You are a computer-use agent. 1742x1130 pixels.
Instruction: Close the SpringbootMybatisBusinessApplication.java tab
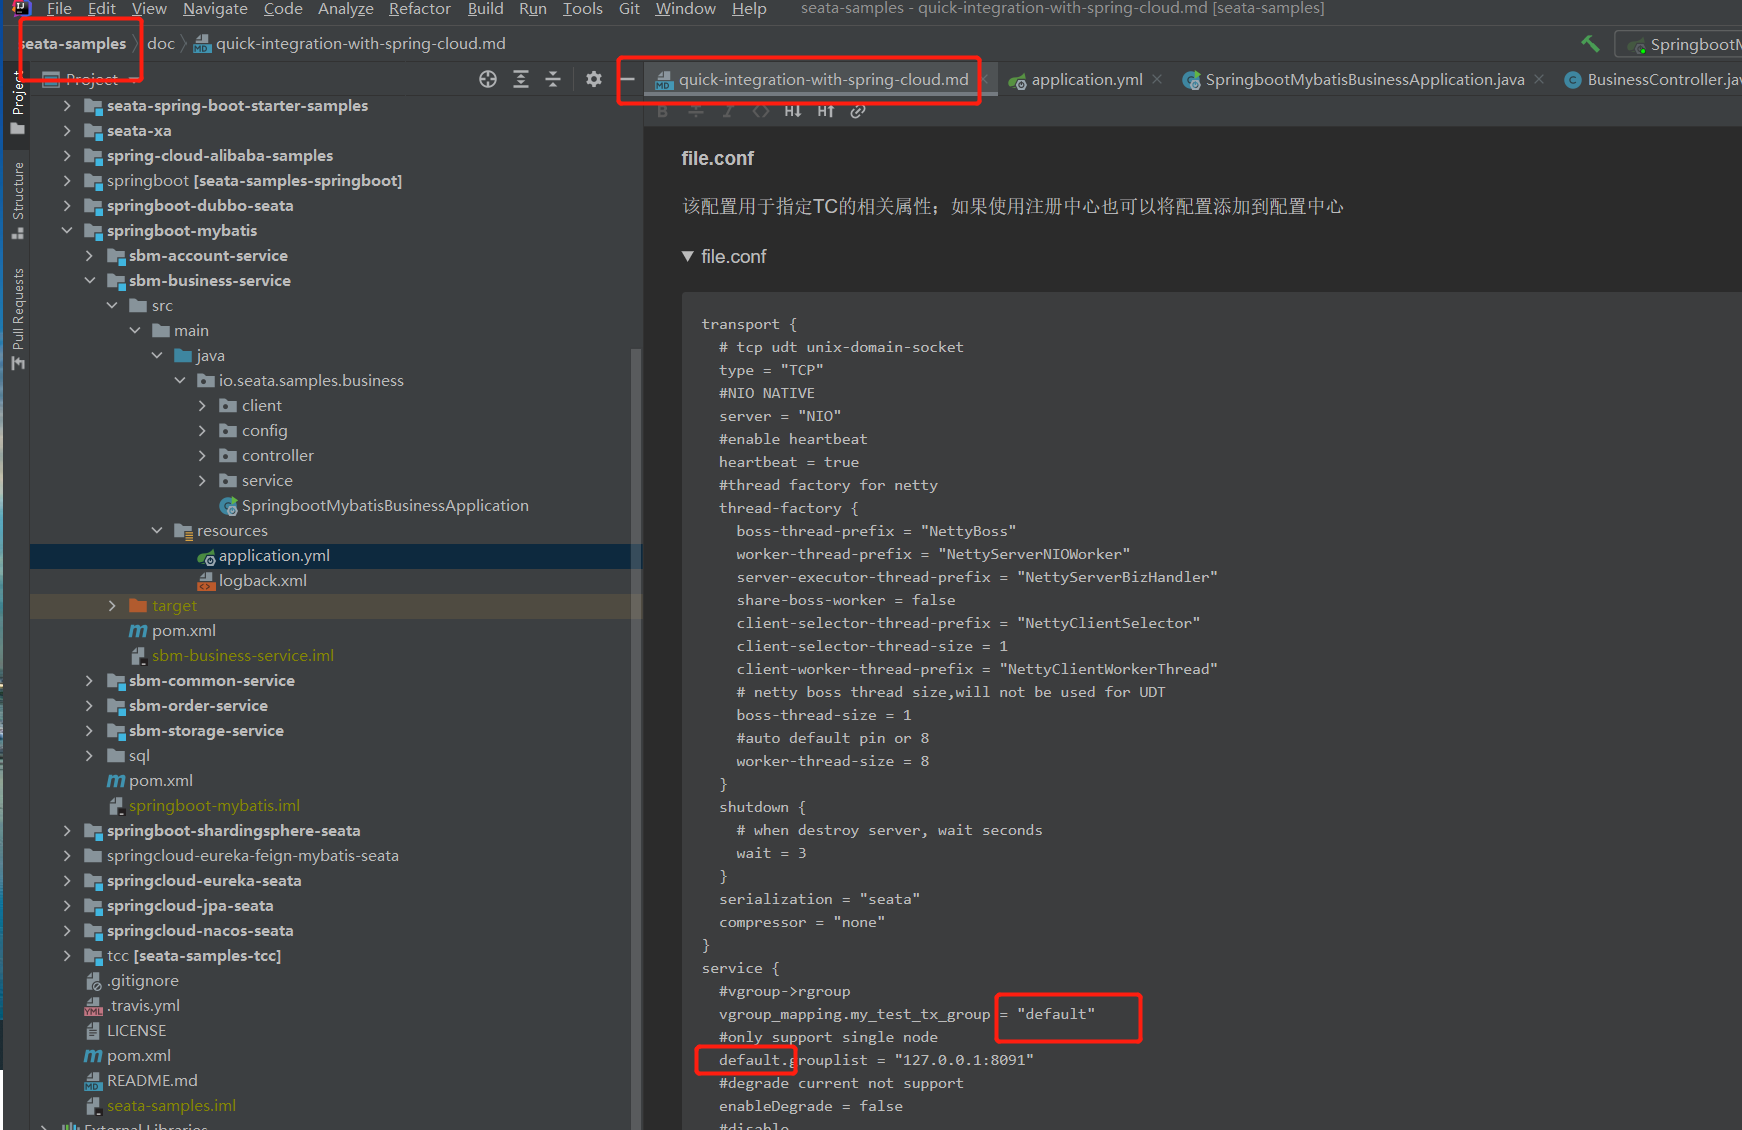tap(1539, 79)
